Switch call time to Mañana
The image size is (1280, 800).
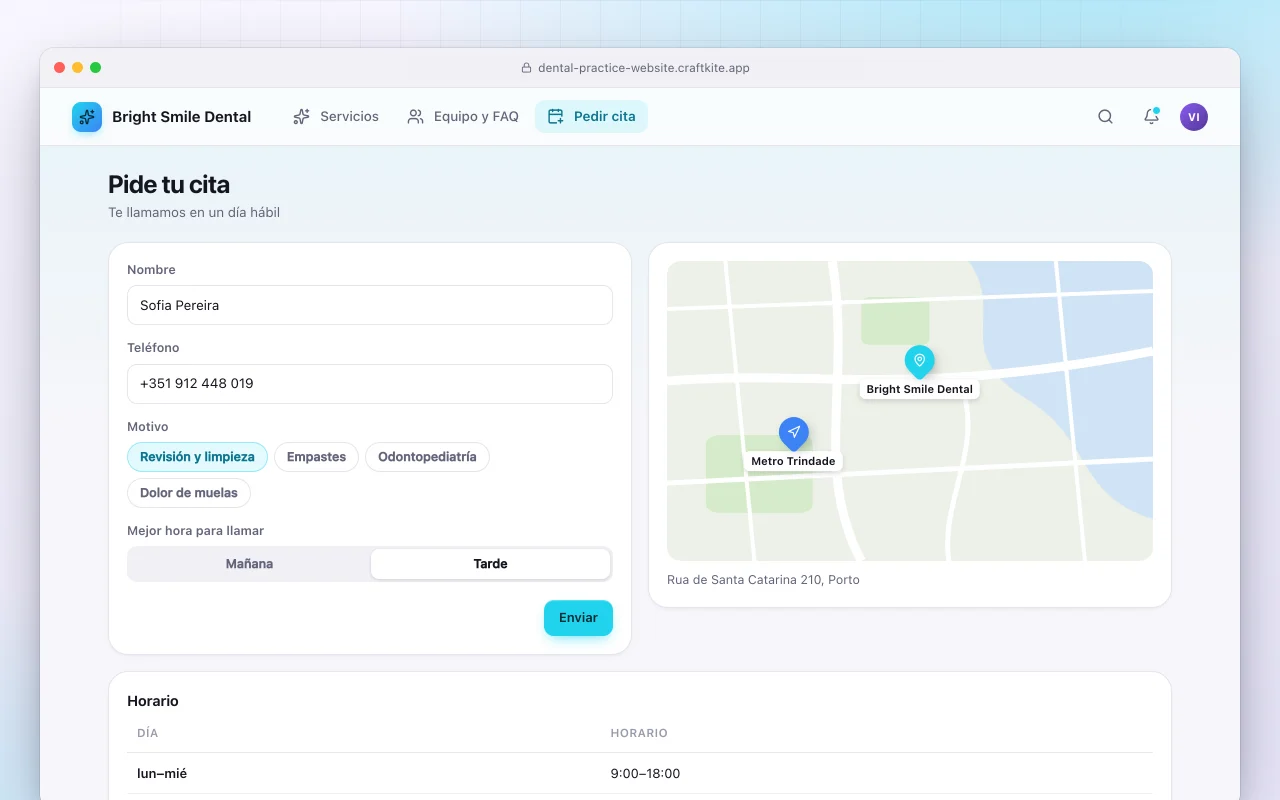[249, 564]
